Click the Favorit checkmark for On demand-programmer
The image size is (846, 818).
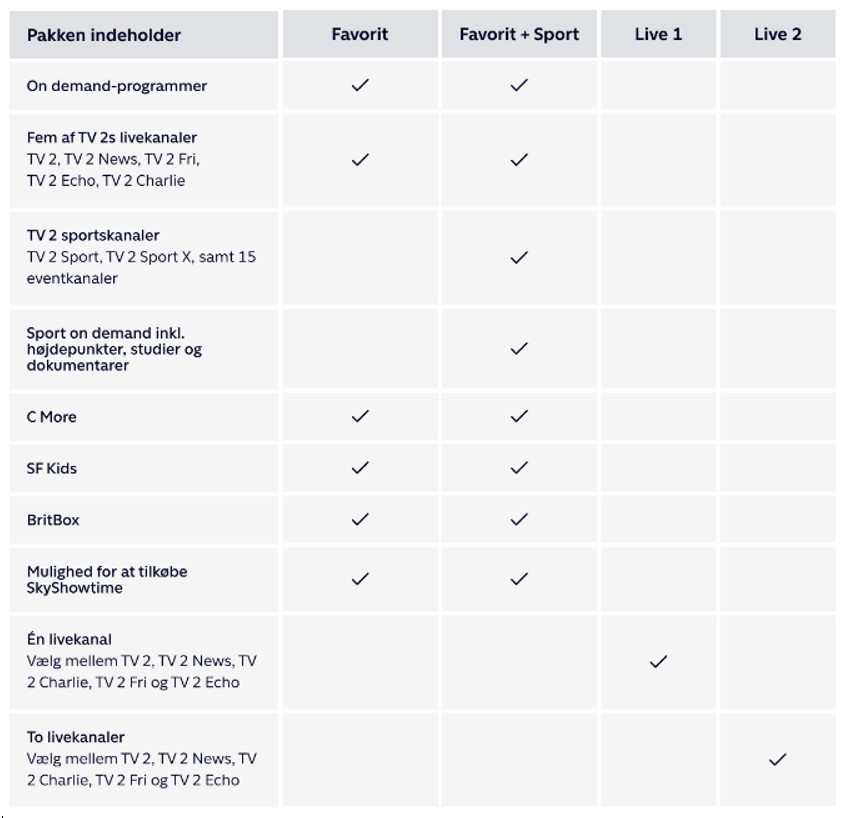click(360, 85)
